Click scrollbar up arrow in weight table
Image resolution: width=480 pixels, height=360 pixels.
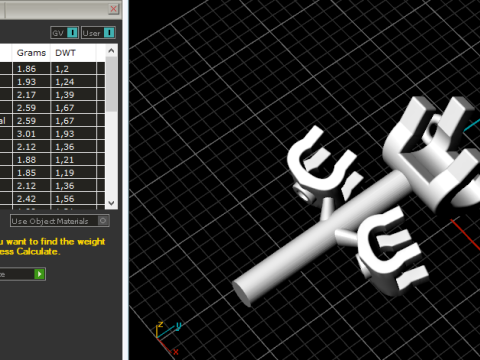click(111, 51)
